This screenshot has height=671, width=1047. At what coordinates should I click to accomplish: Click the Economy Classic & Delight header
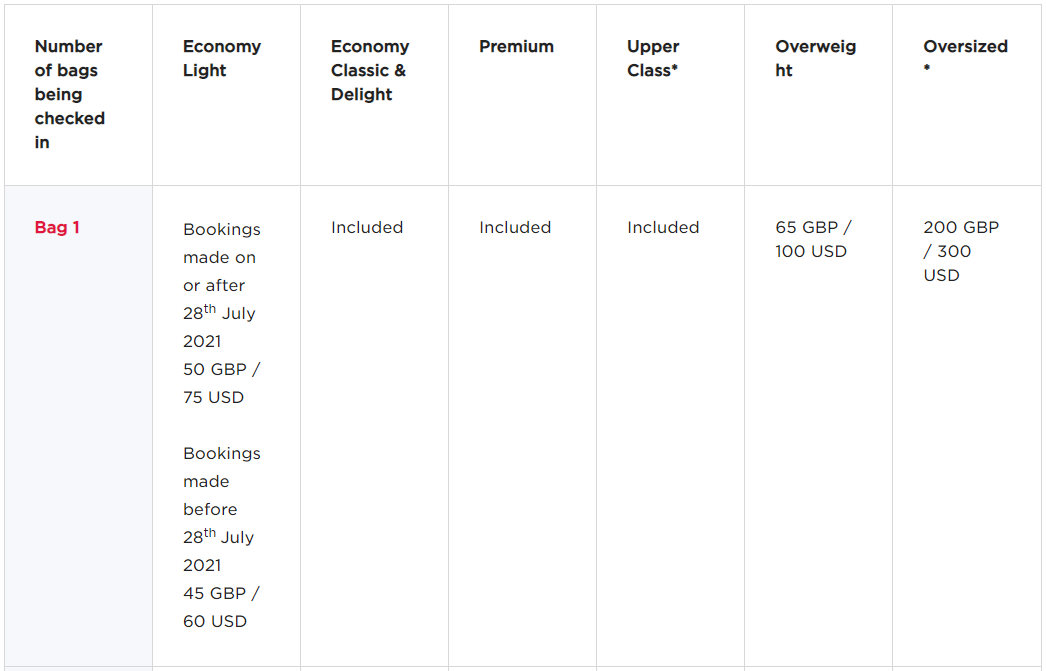(369, 70)
